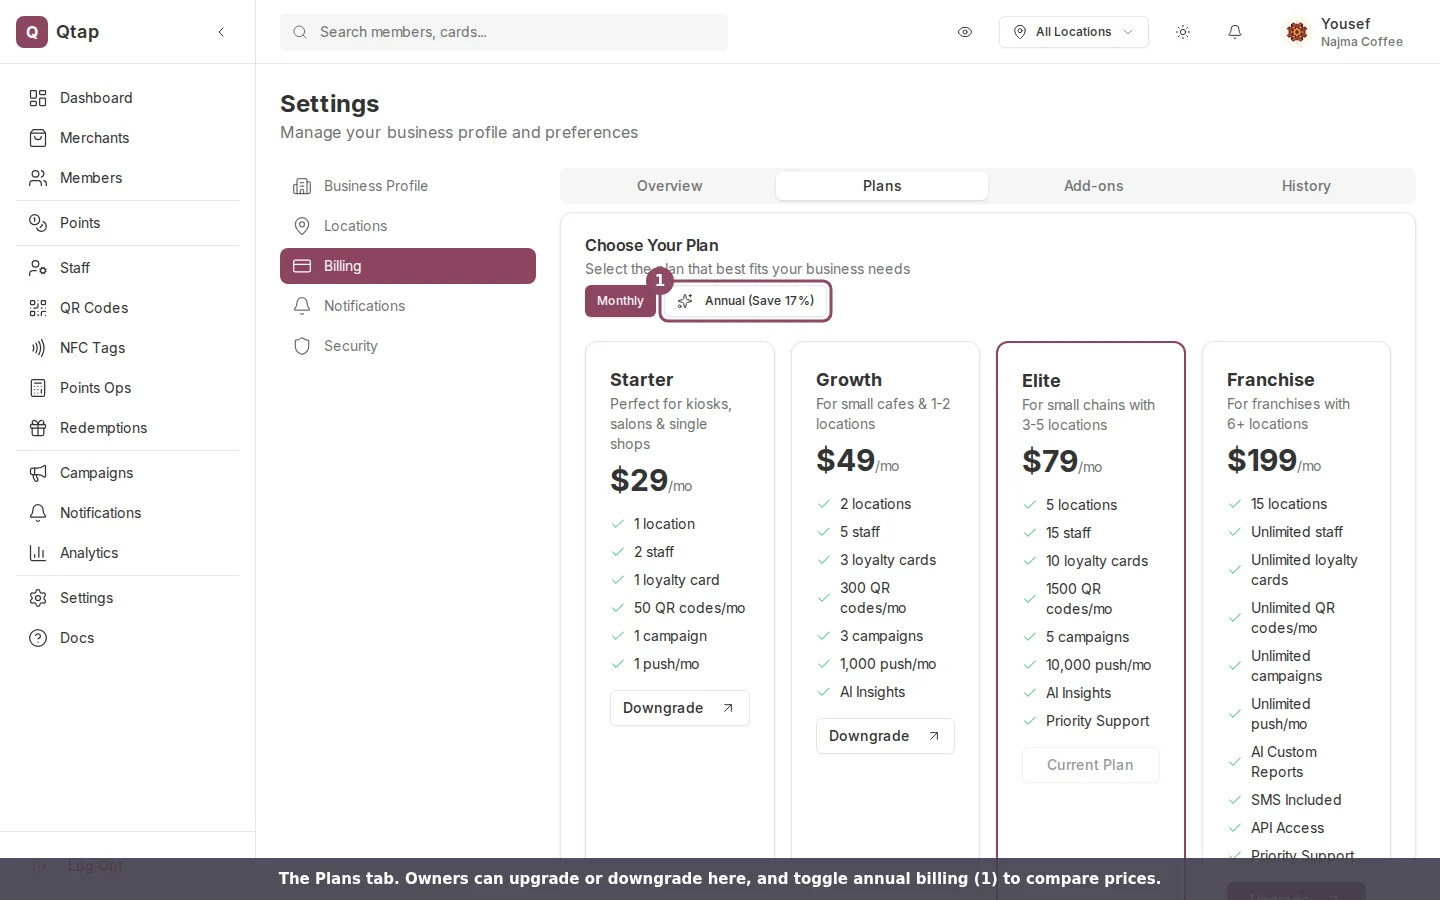Viewport: 1440px width, 900px height.
Task: Switch to the History tab
Action: click(1306, 186)
